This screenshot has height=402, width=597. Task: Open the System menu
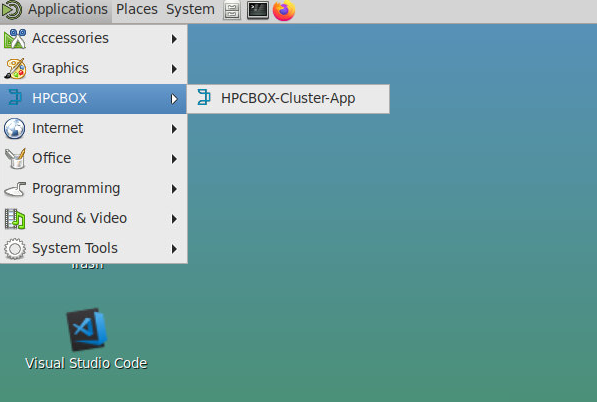pyautogui.click(x=190, y=9)
